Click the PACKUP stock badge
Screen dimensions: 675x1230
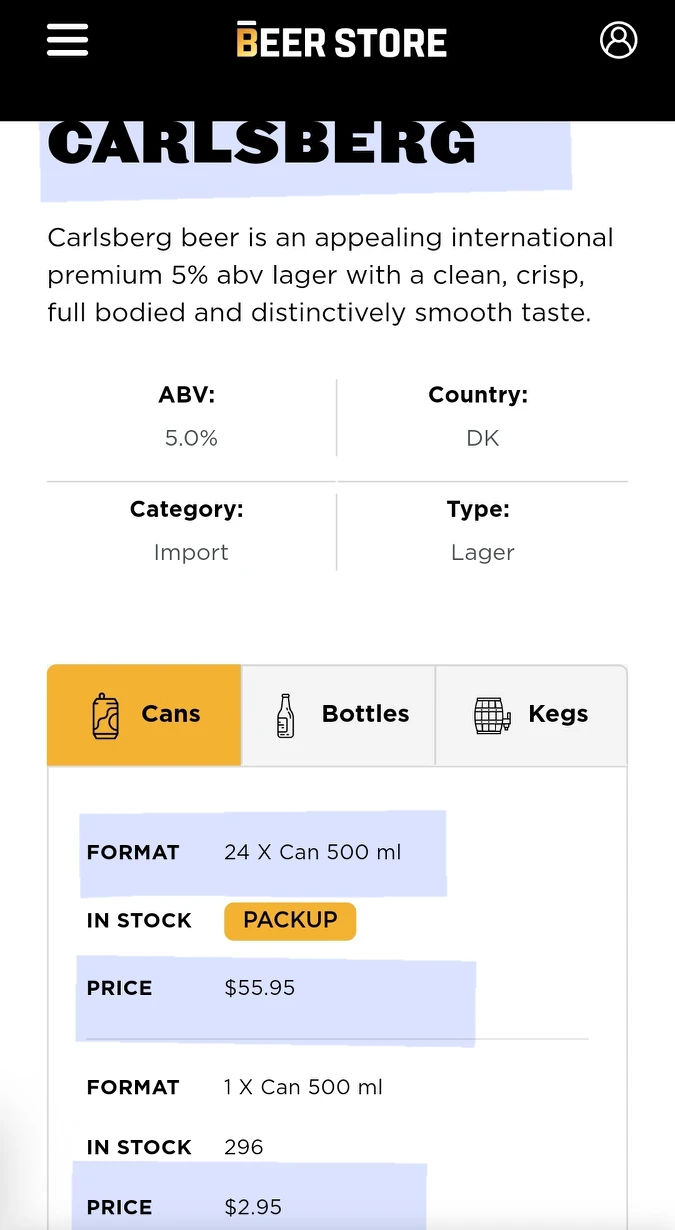coord(290,921)
